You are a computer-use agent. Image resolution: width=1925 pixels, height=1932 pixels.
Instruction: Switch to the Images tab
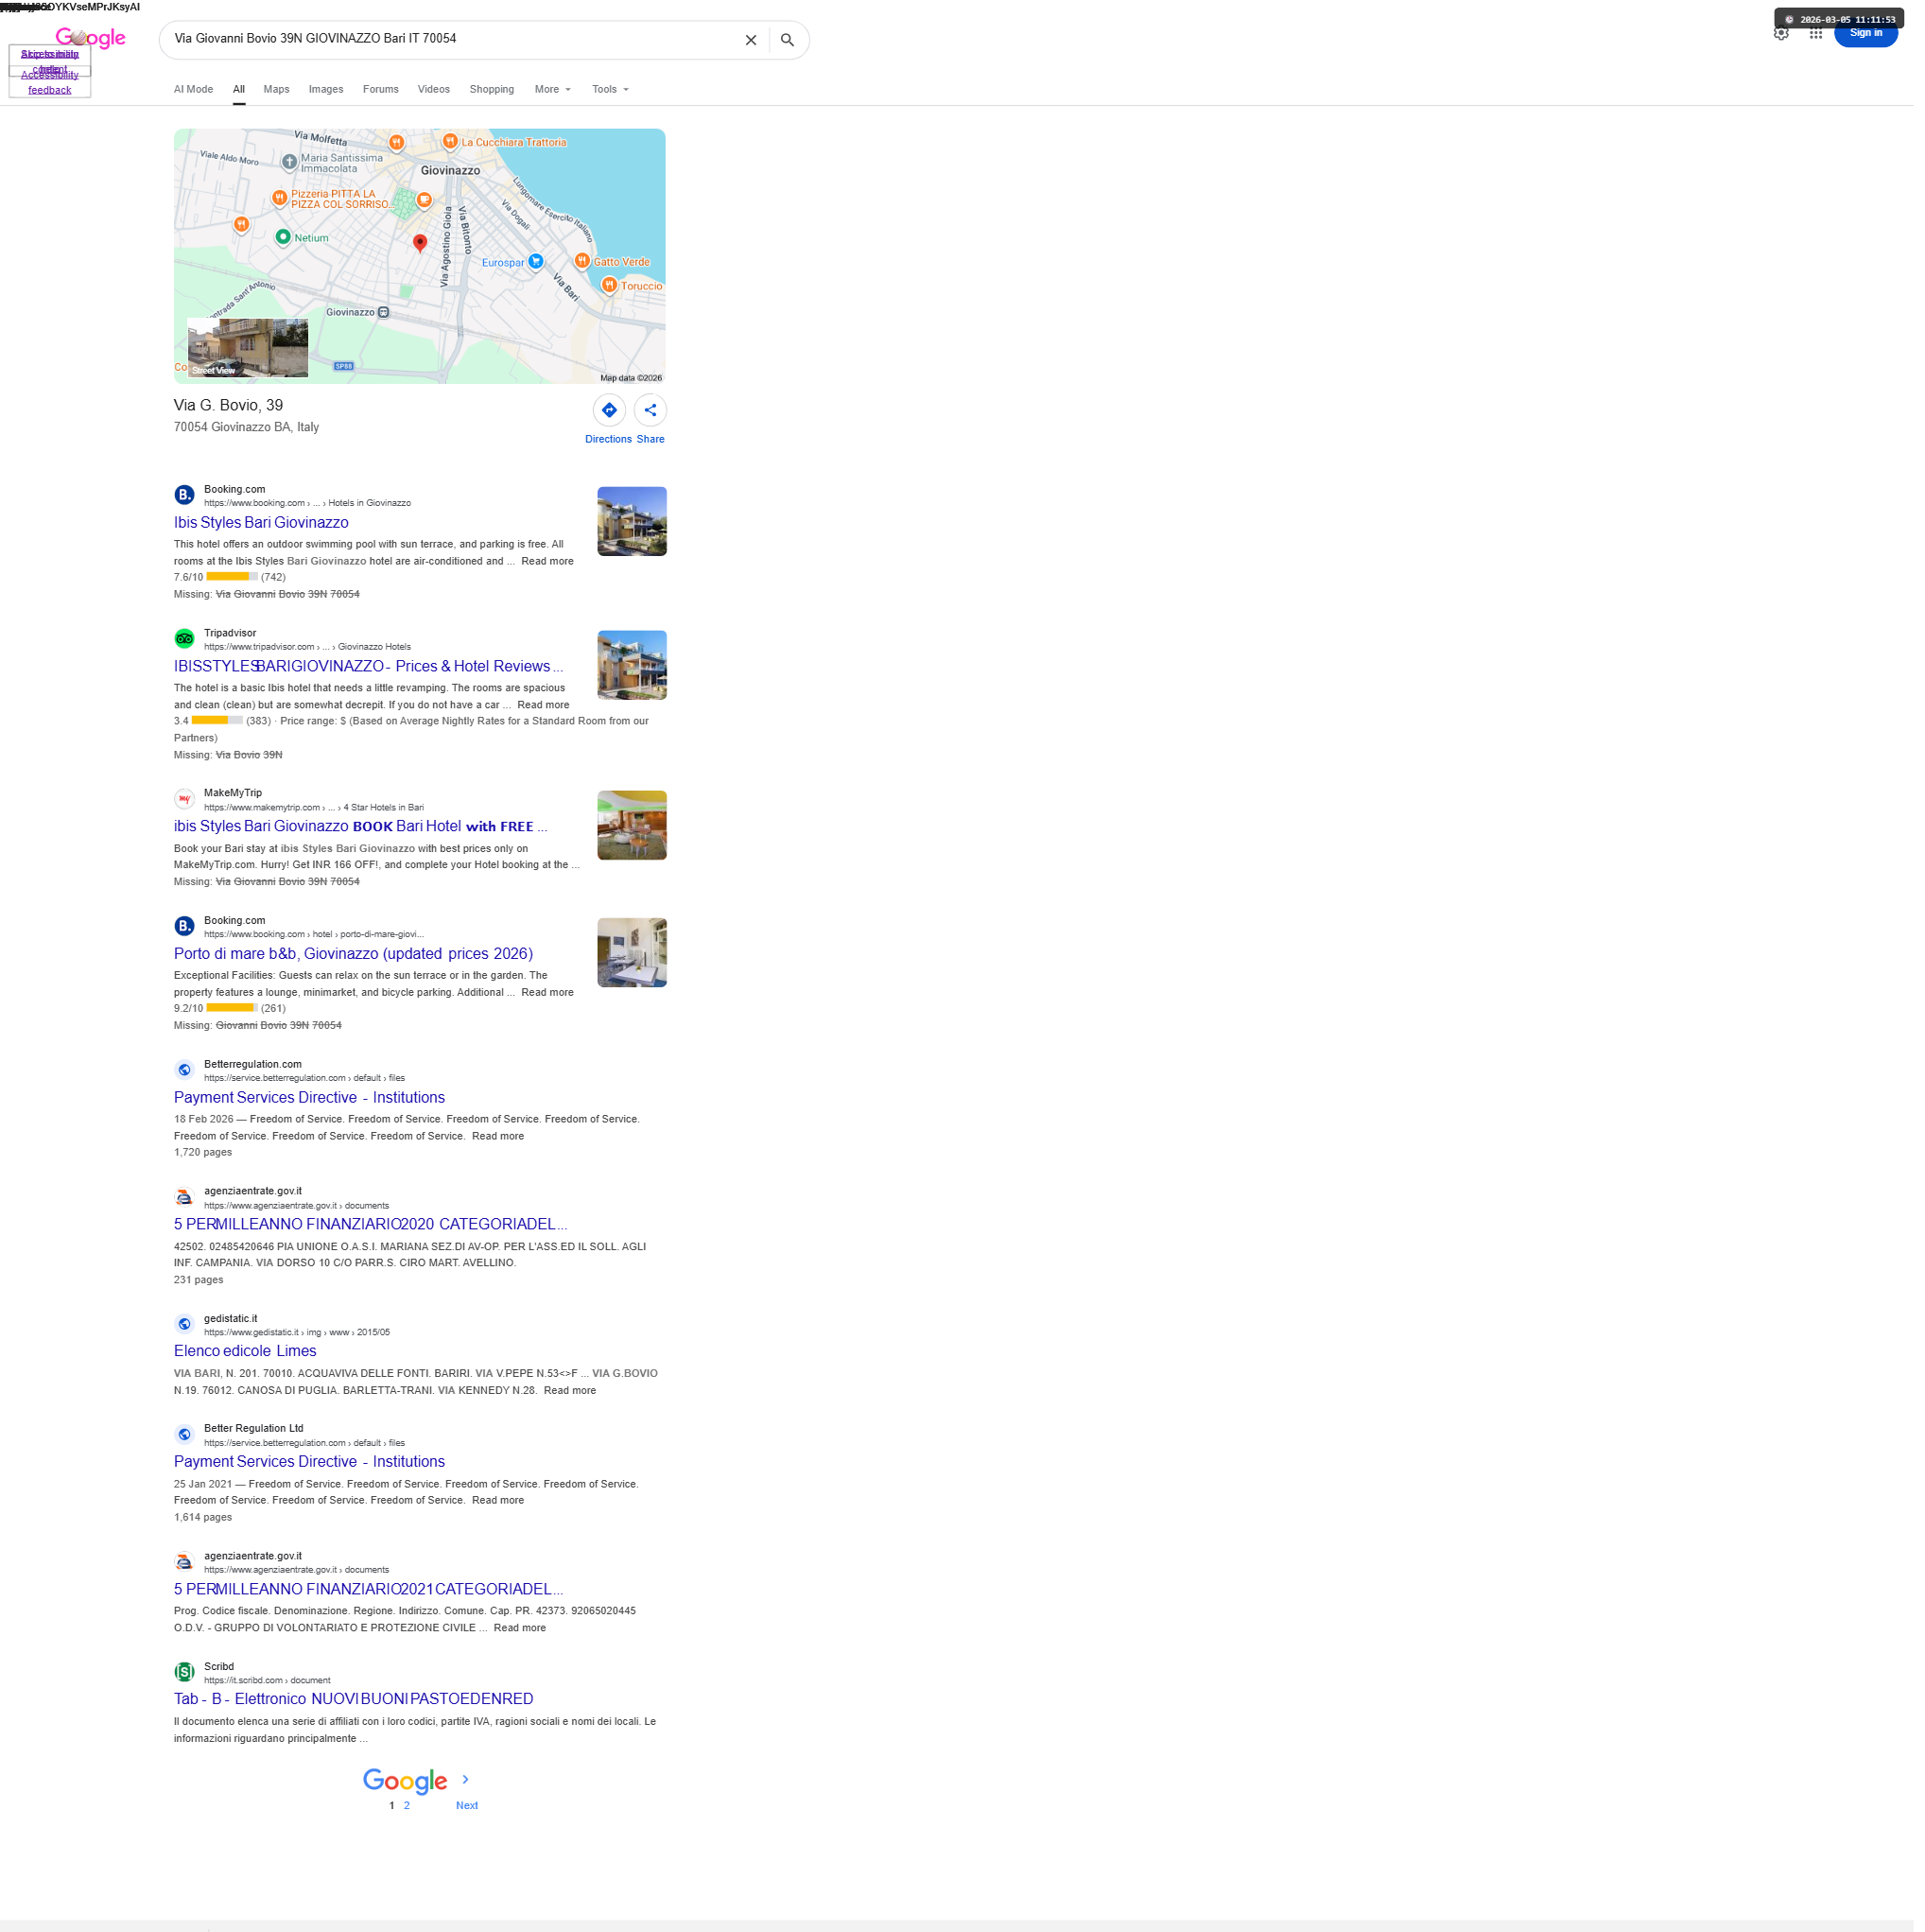click(x=328, y=90)
